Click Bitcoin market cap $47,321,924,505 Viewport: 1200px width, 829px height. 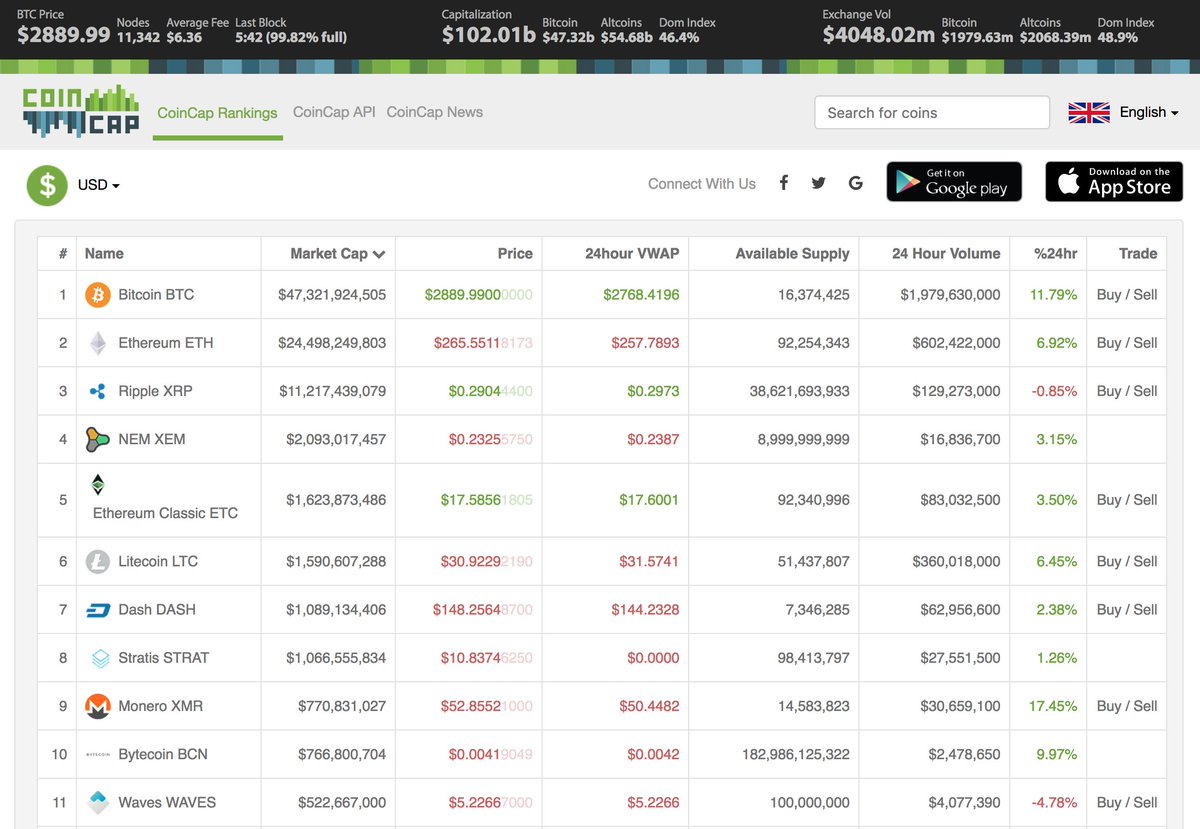(x=332, y=295)
